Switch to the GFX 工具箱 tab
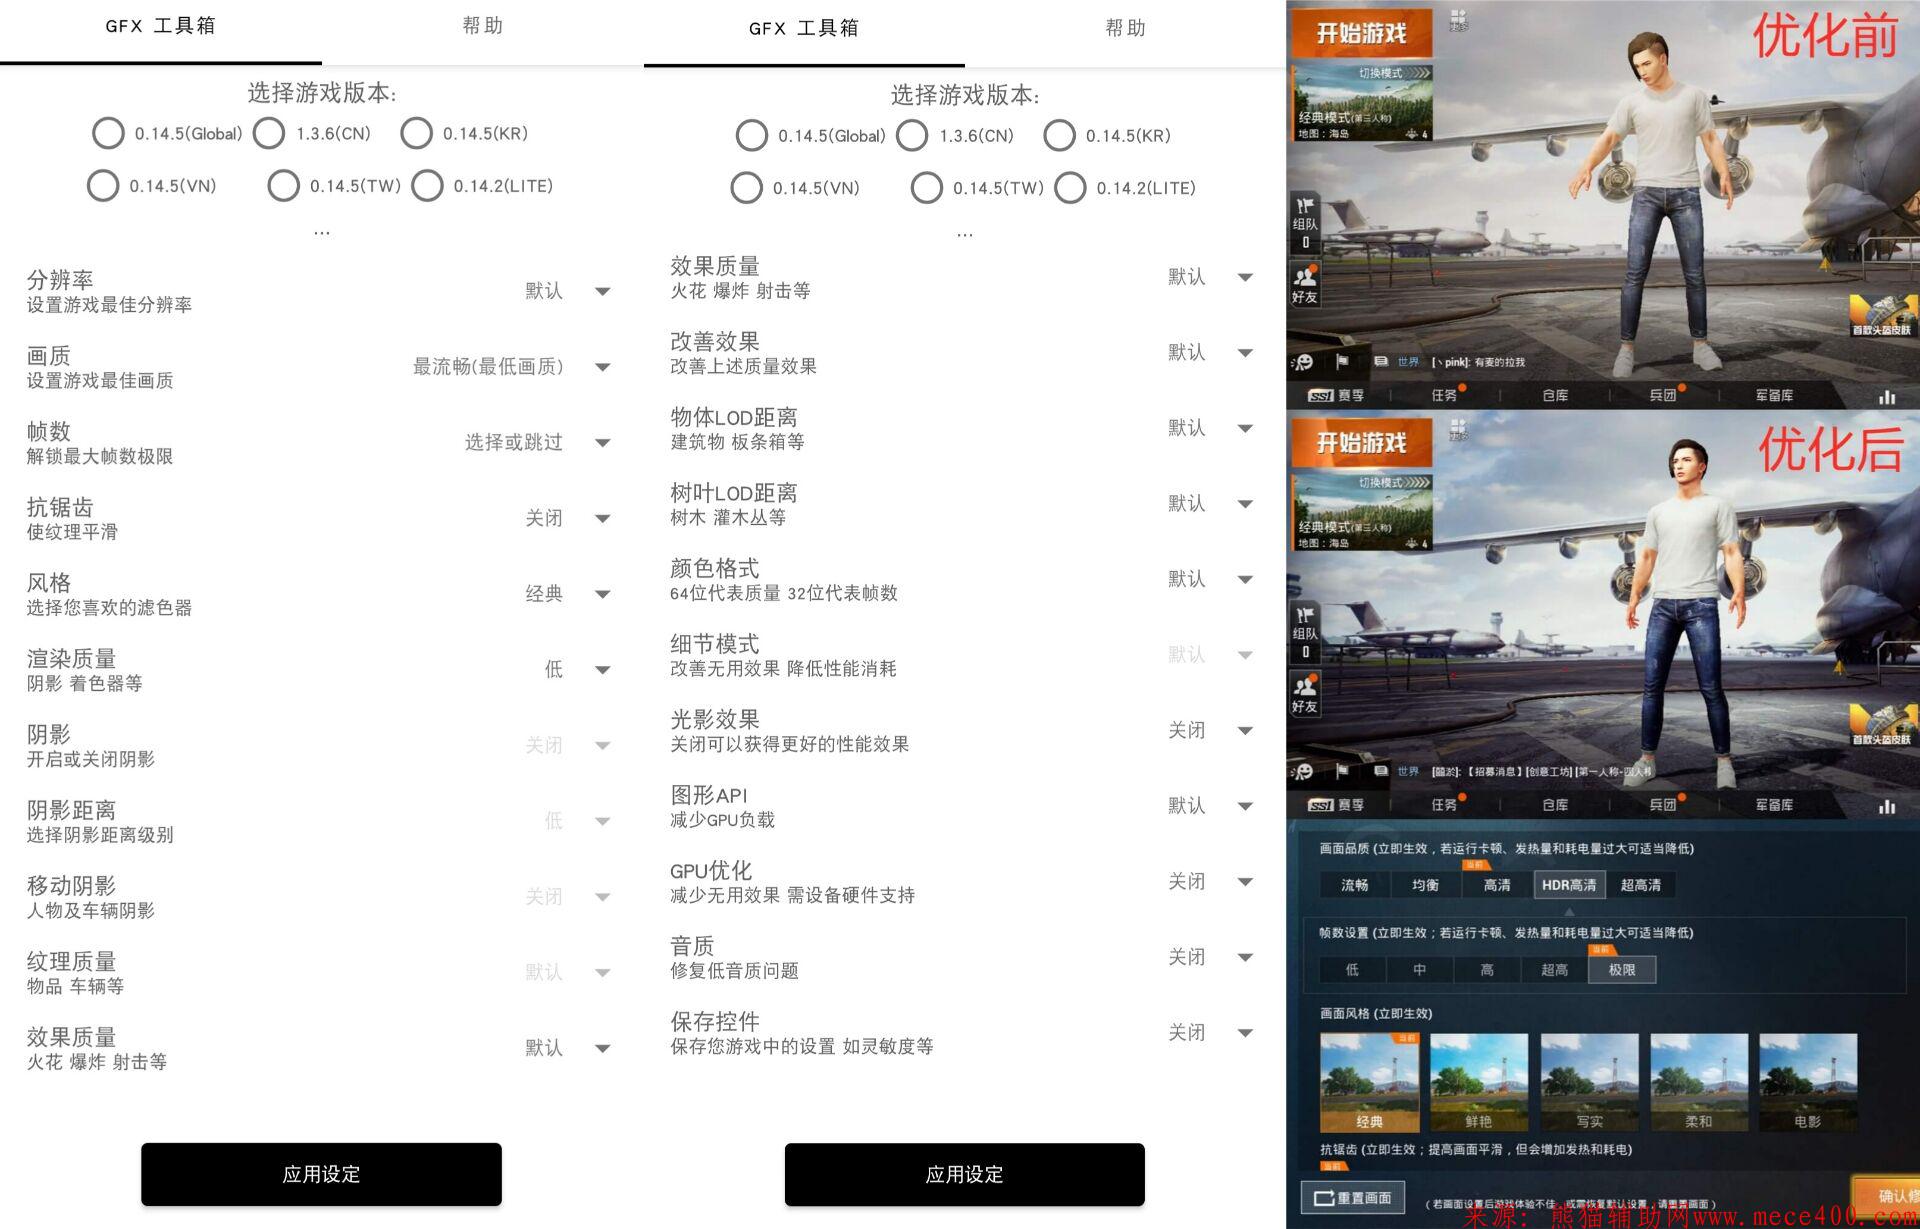The height and width of the screenshot is (1229, 1920). point(163,27)
